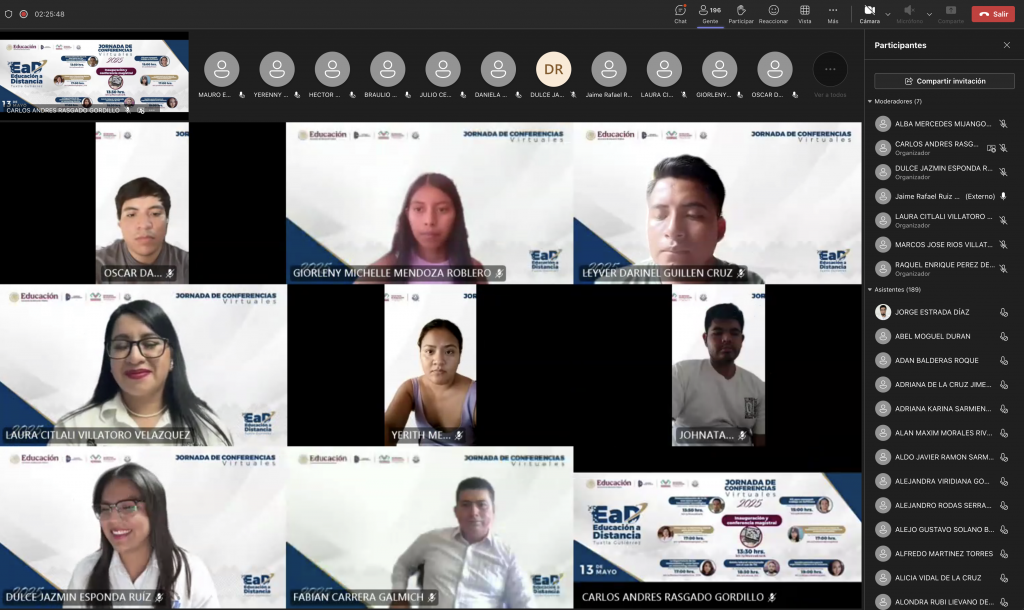Click the Jaime Rafael R. participant avatar

609,69
